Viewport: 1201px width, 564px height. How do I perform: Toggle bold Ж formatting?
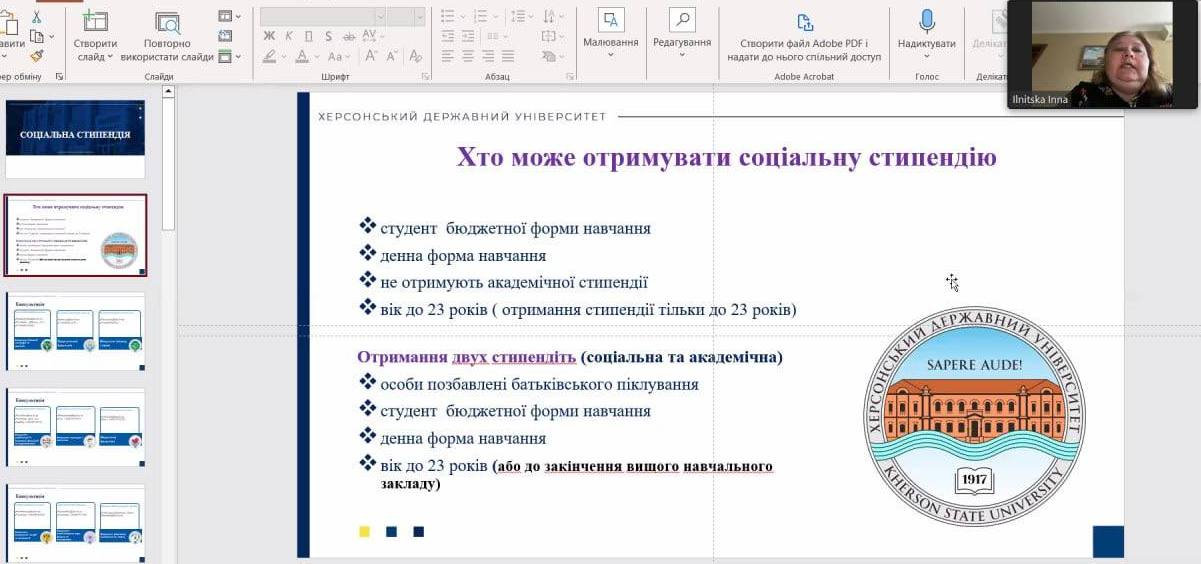[x=269, y=36]
